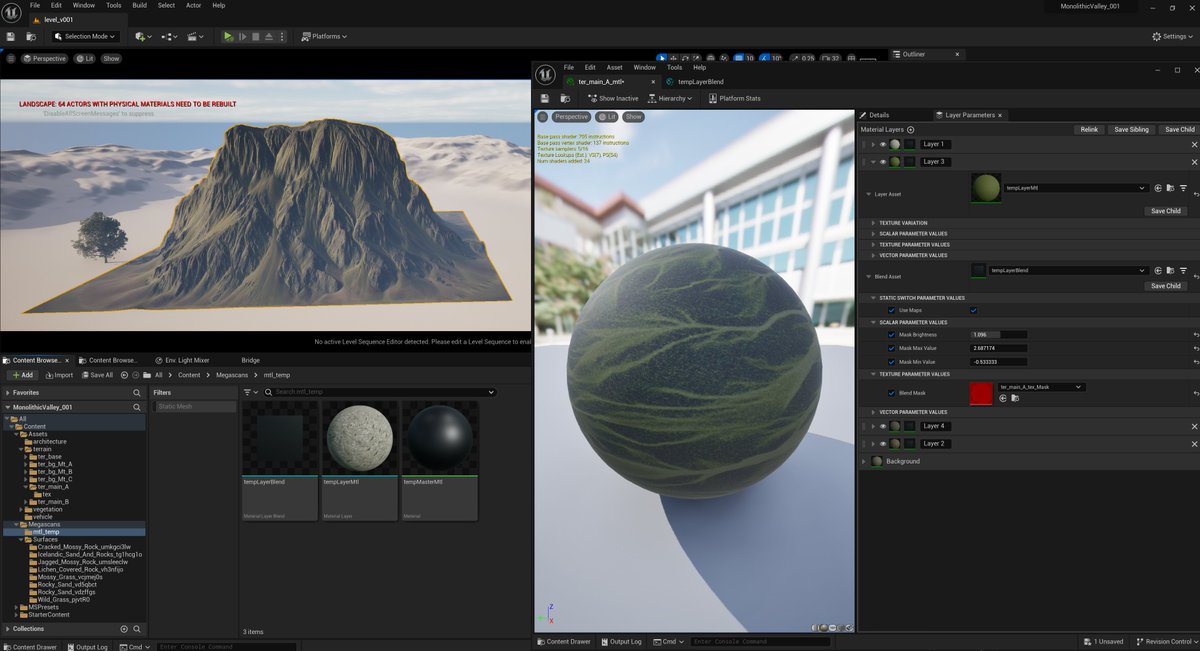
Task: Remove Layer 1 with its X icon
Action: (1194, 144)
